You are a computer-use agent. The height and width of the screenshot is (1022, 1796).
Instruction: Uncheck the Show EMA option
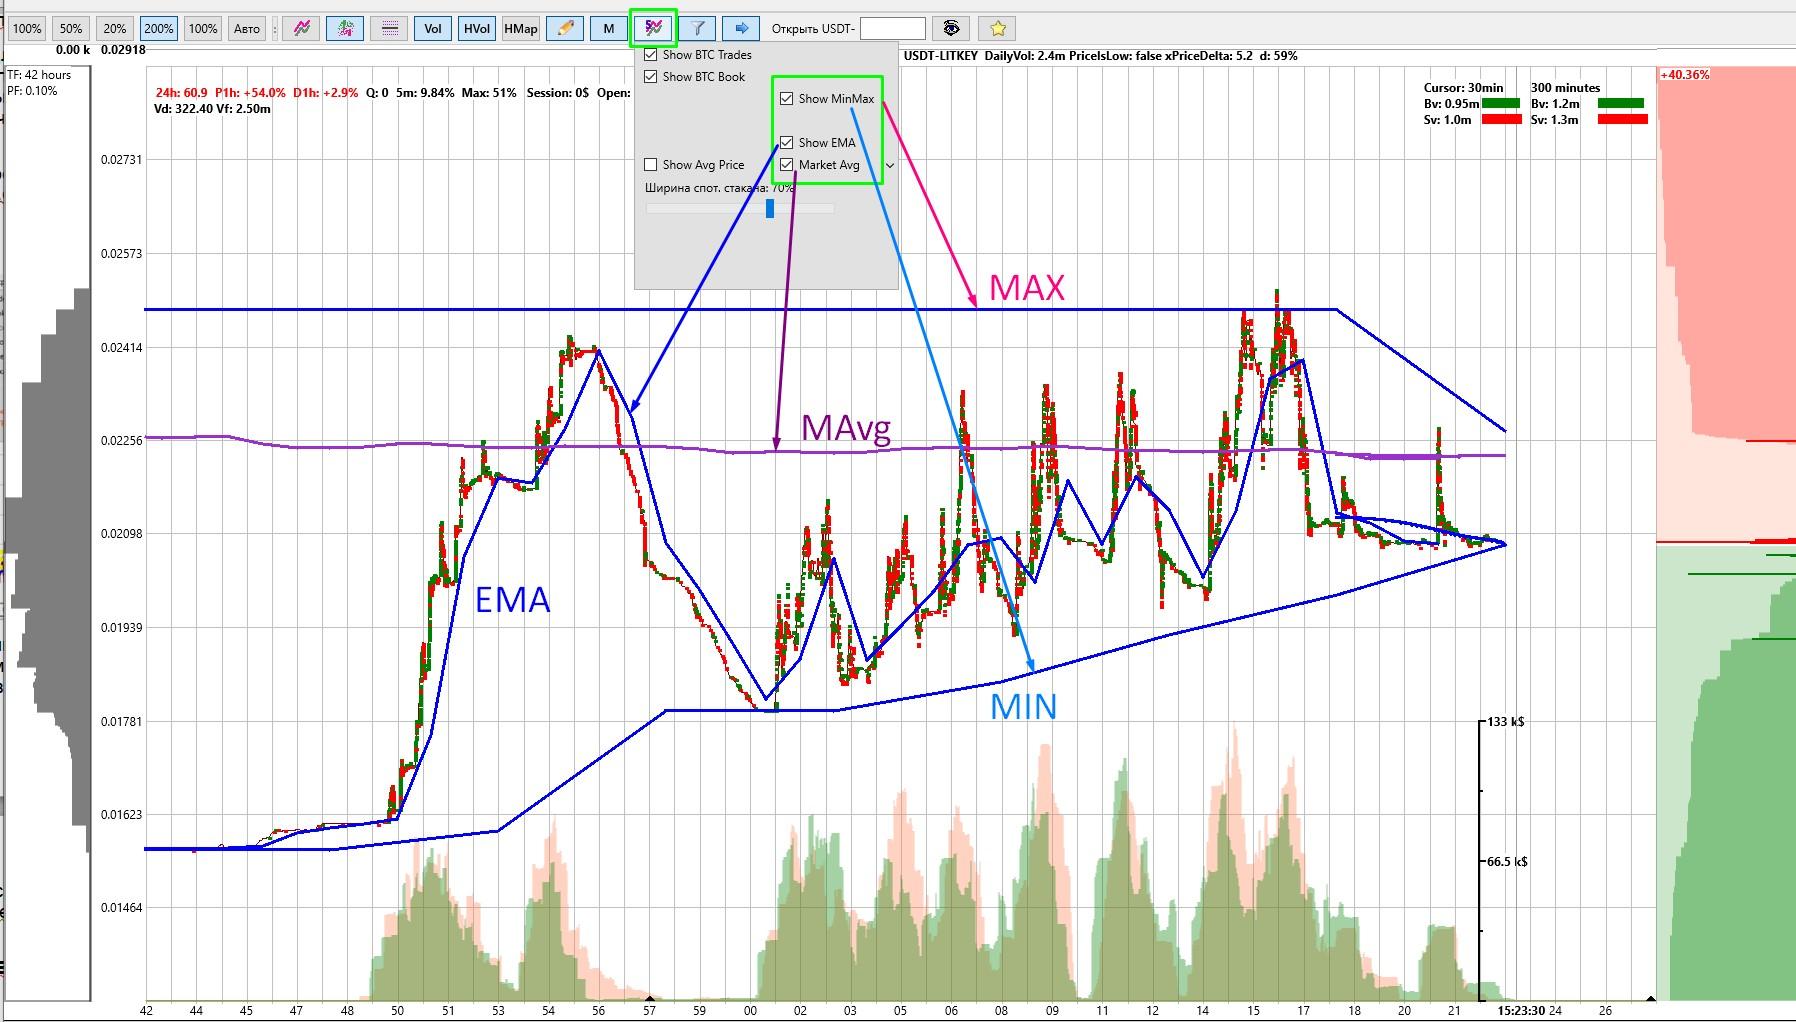tap(787, 142)
